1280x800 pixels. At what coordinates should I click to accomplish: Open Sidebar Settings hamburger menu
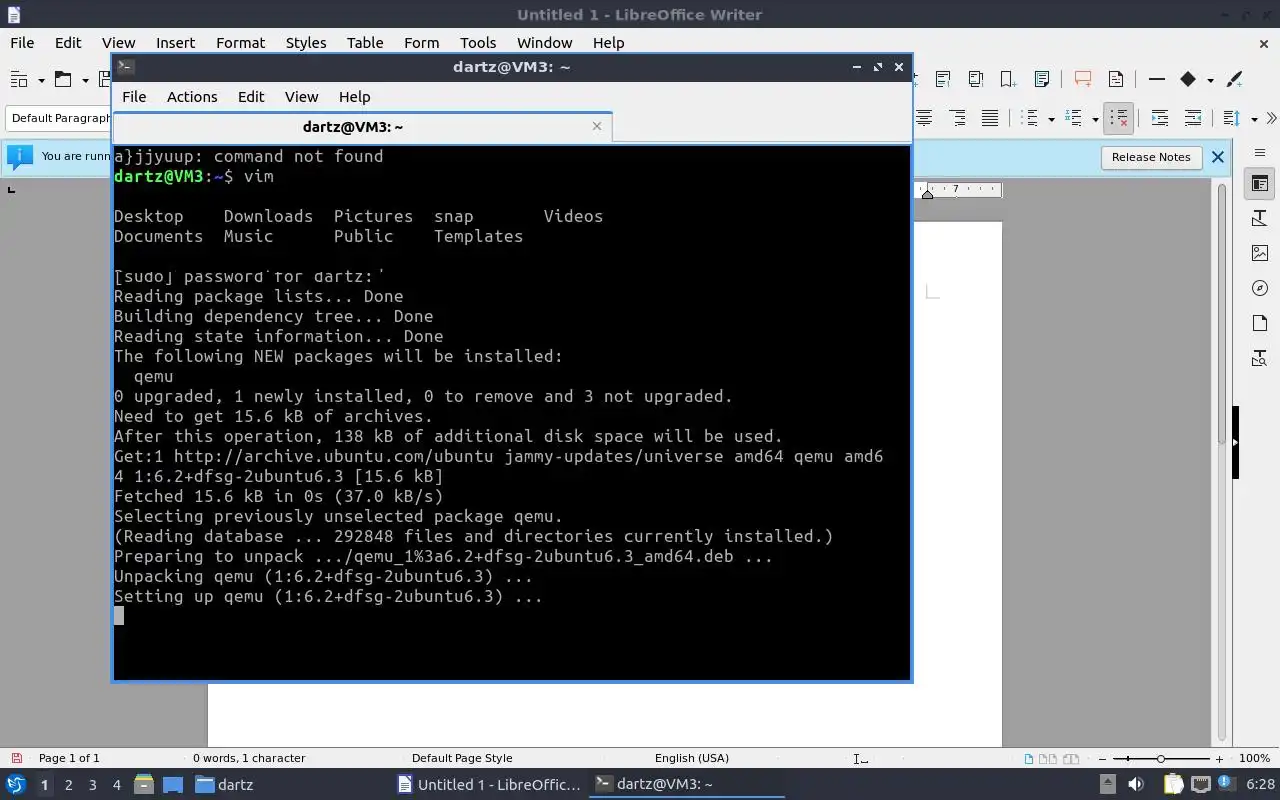[1260, 152]
